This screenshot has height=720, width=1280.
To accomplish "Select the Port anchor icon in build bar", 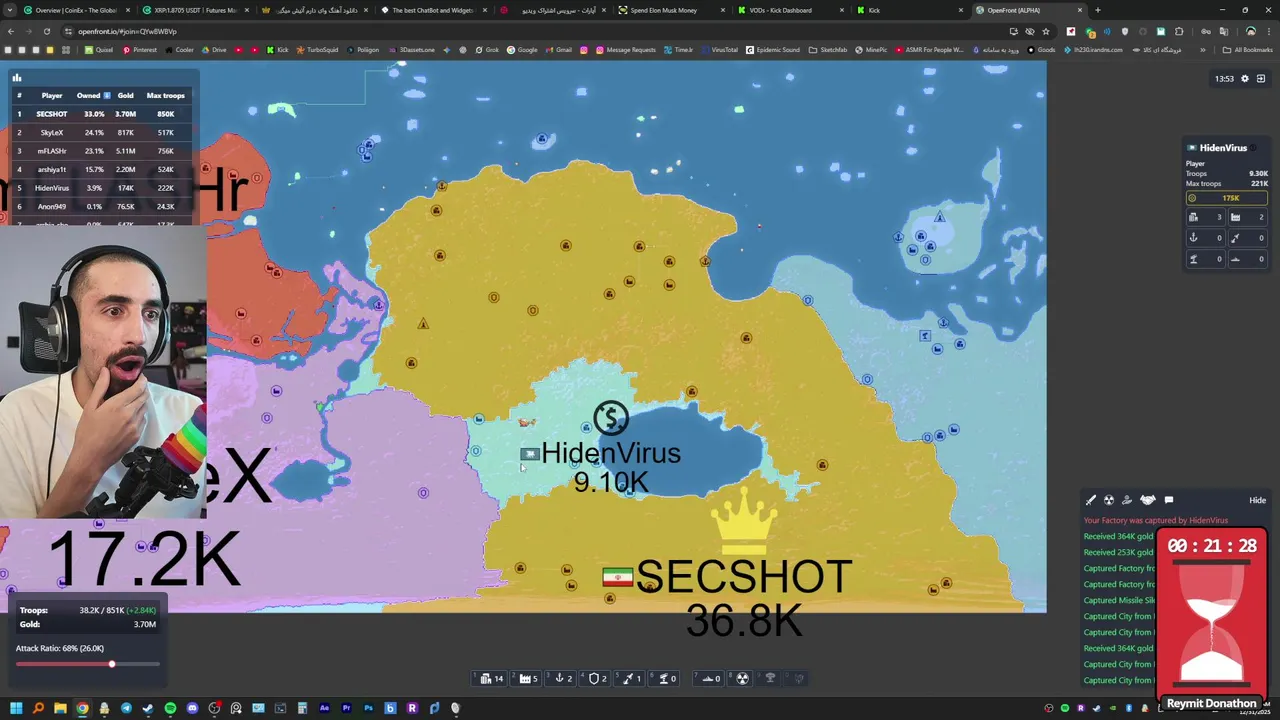I will [x=561, y=678].
